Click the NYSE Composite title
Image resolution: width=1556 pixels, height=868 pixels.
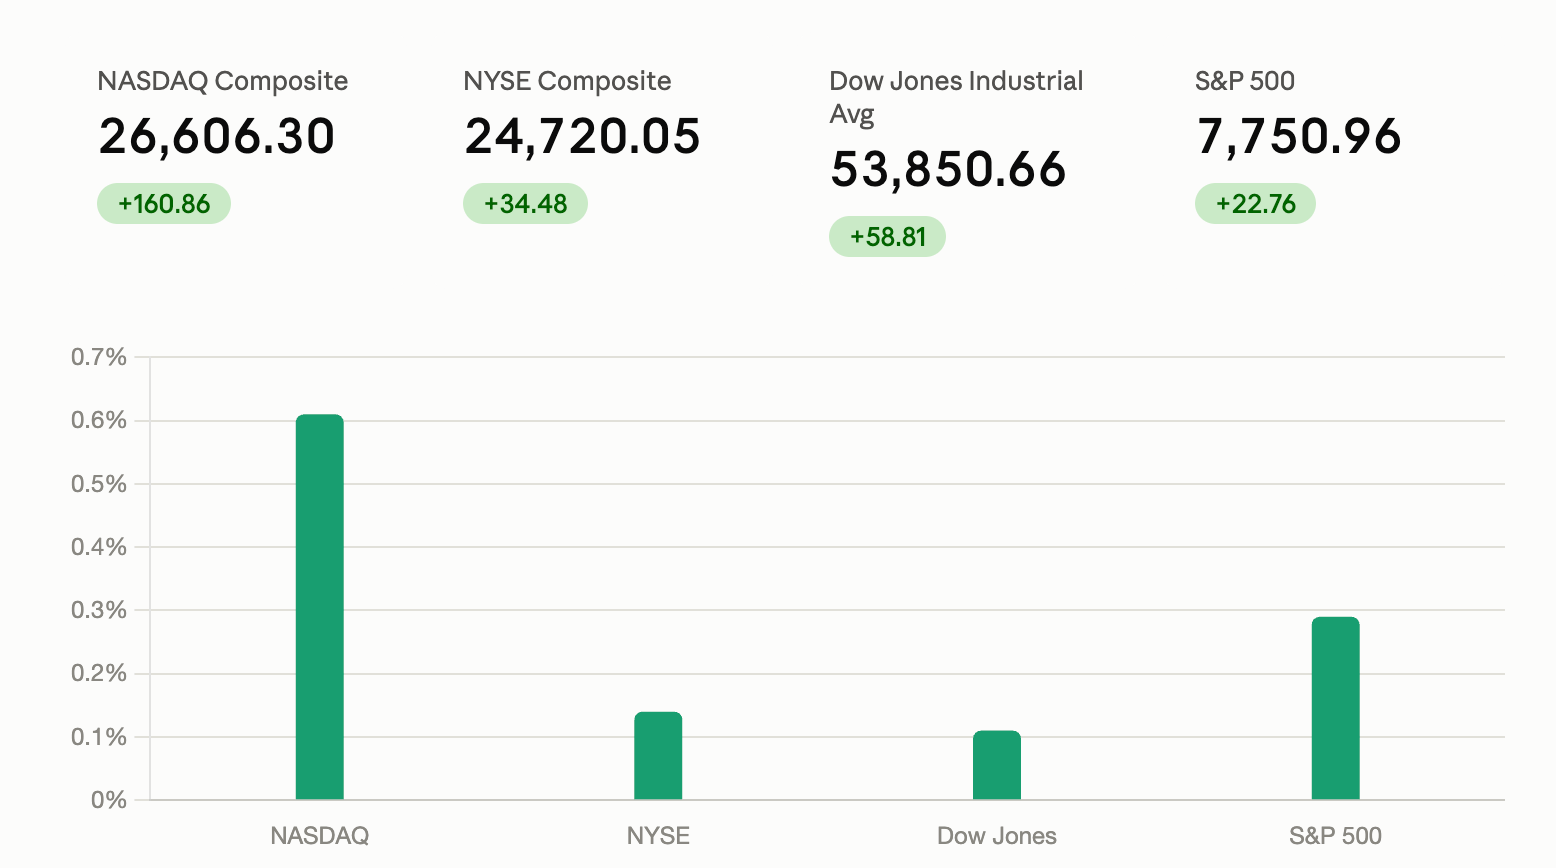tap(567, 81)
